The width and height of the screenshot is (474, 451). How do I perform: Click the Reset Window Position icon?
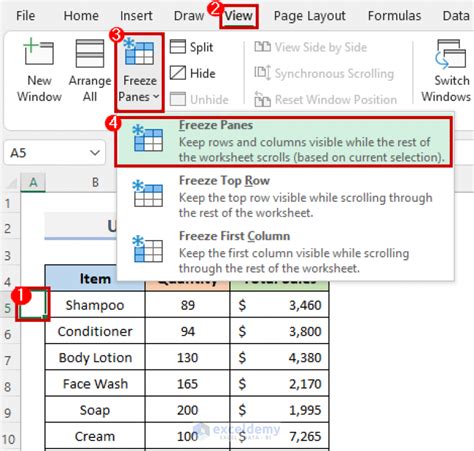pos(262,99)
